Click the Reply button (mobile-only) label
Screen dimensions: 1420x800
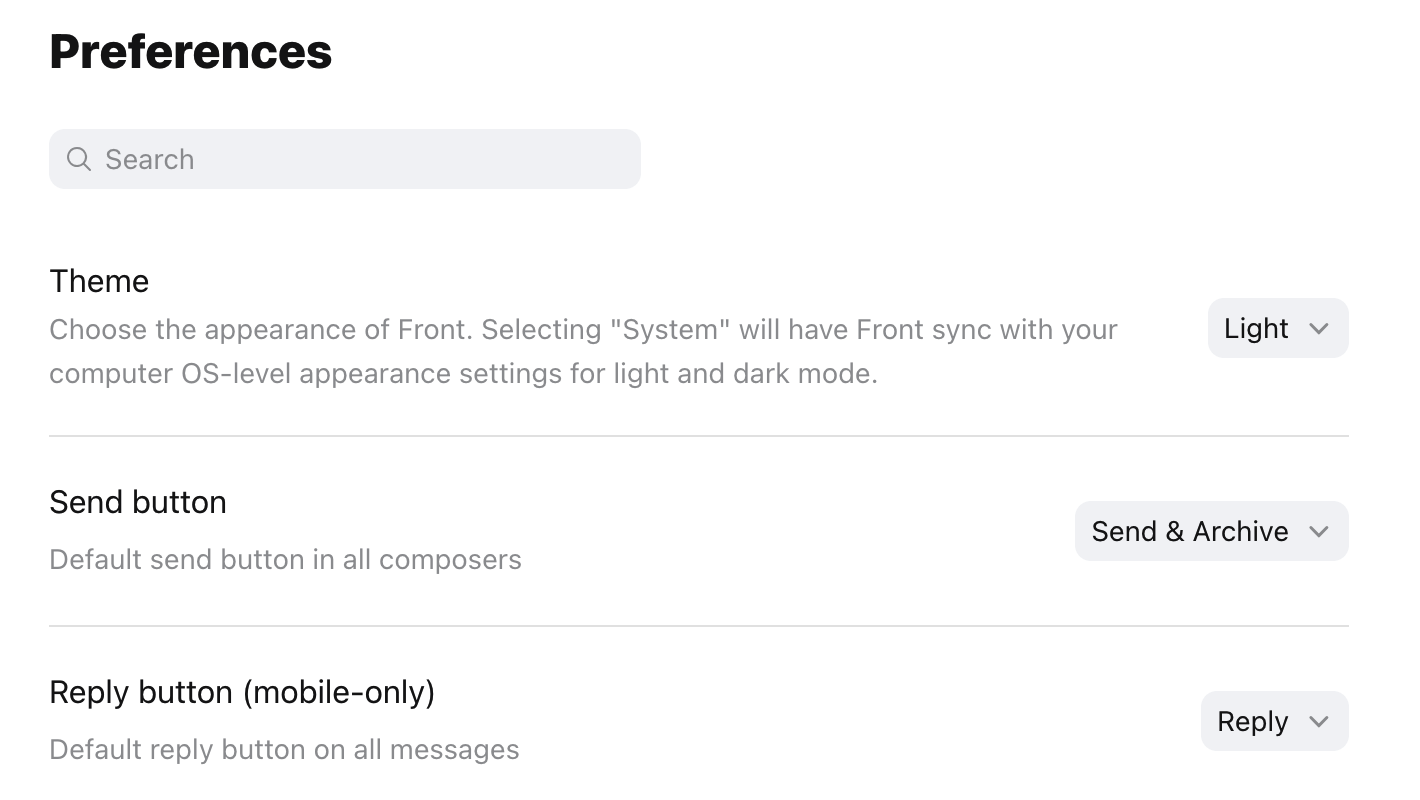coord(242,692)
